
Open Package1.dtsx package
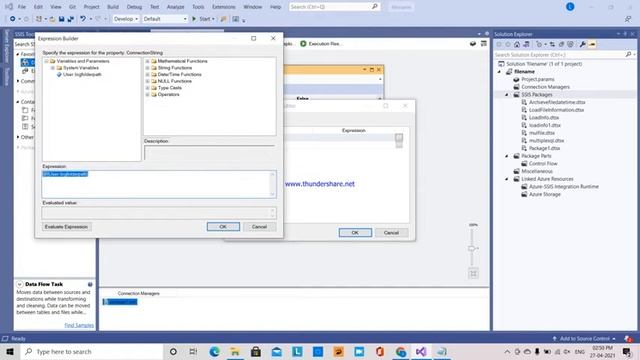pyautogui.click(x=544, y=148)
